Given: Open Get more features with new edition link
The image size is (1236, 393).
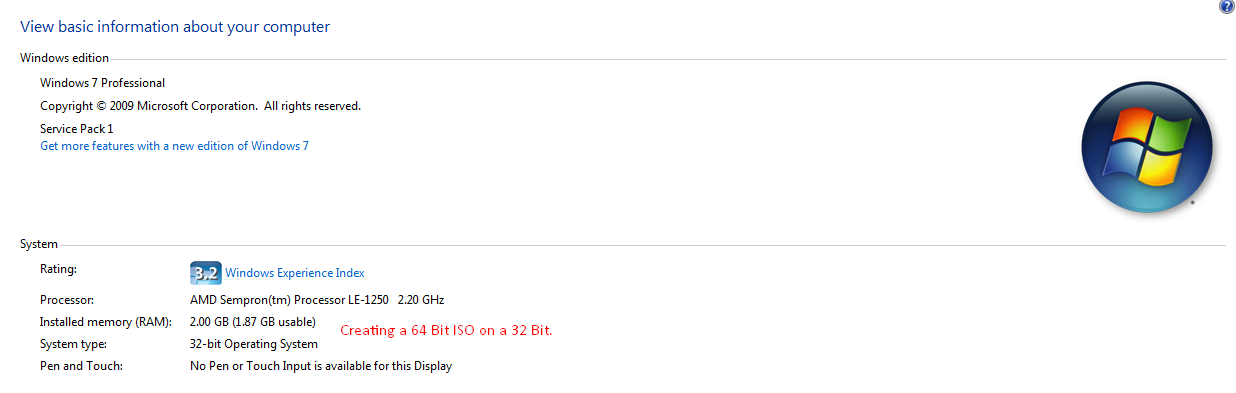Looking at the screenshot, I should coord(174,146).
